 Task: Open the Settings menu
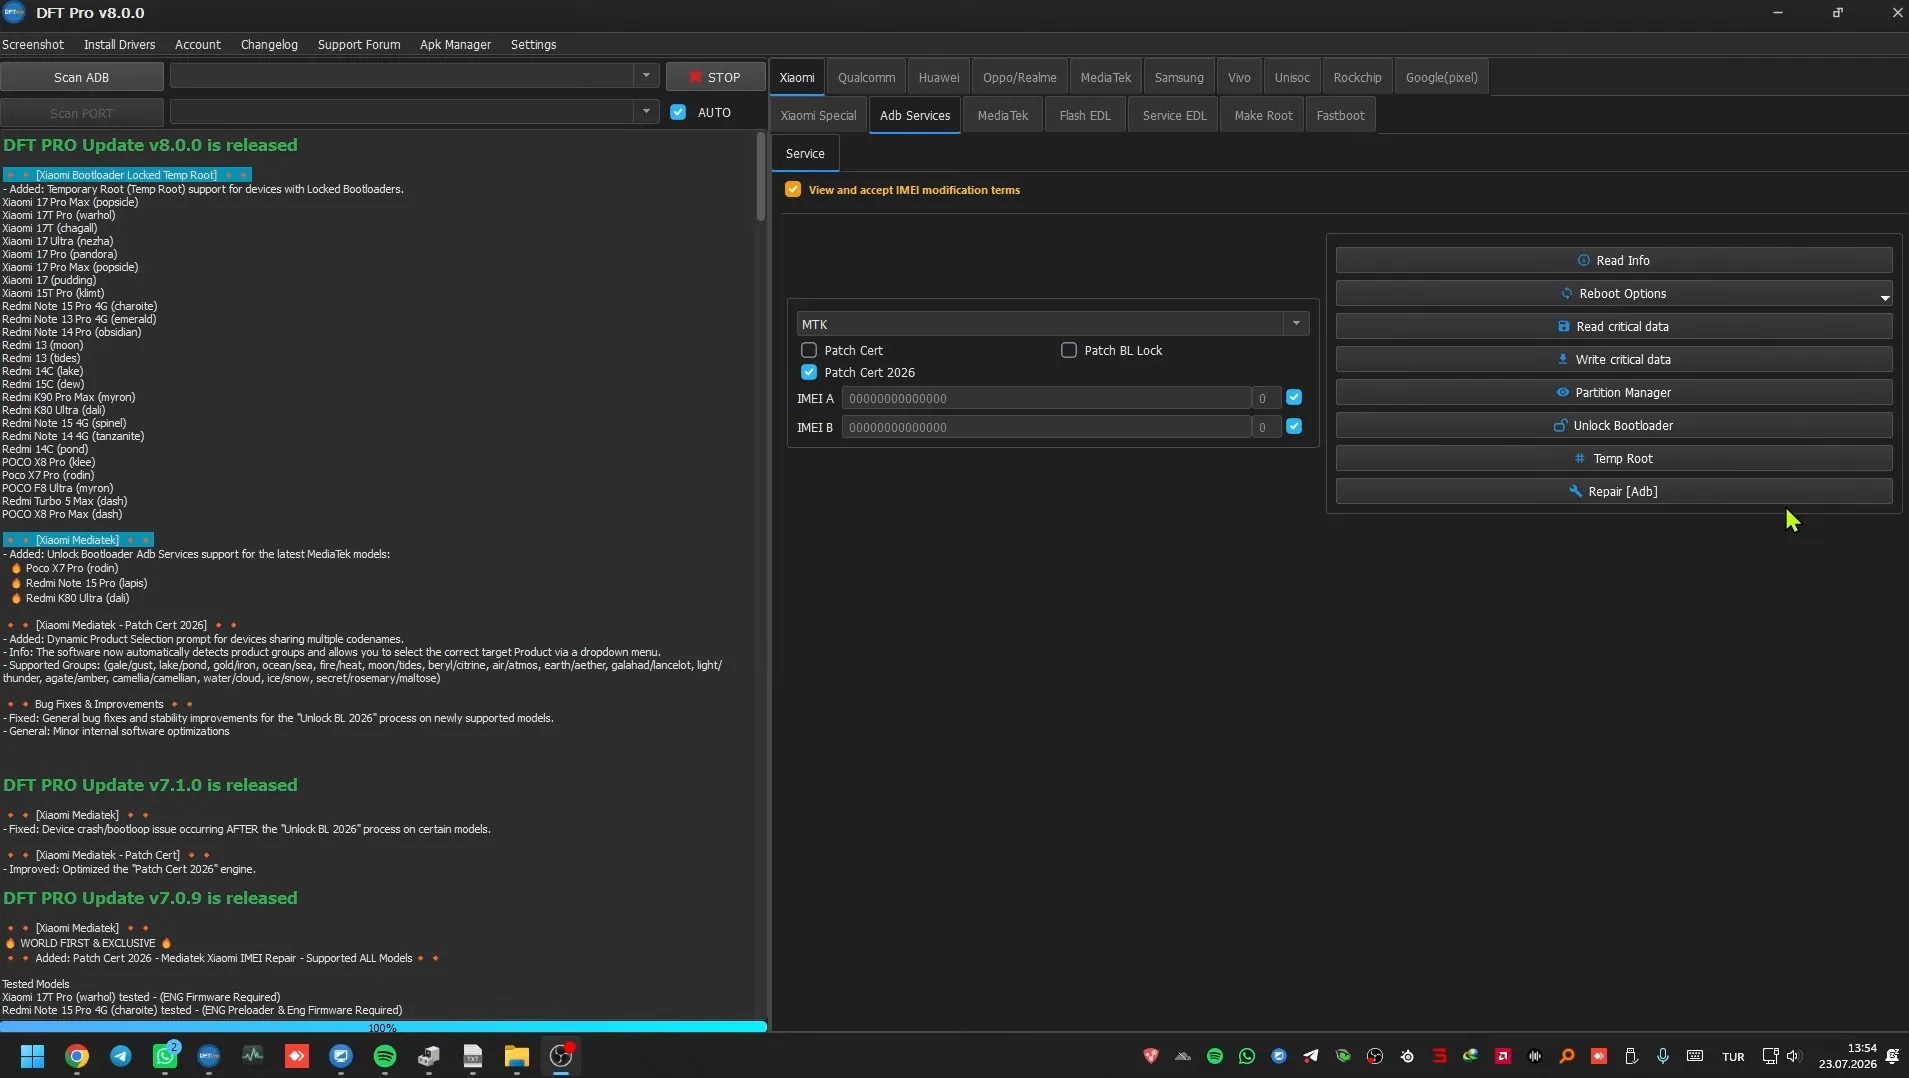[533, 44]
